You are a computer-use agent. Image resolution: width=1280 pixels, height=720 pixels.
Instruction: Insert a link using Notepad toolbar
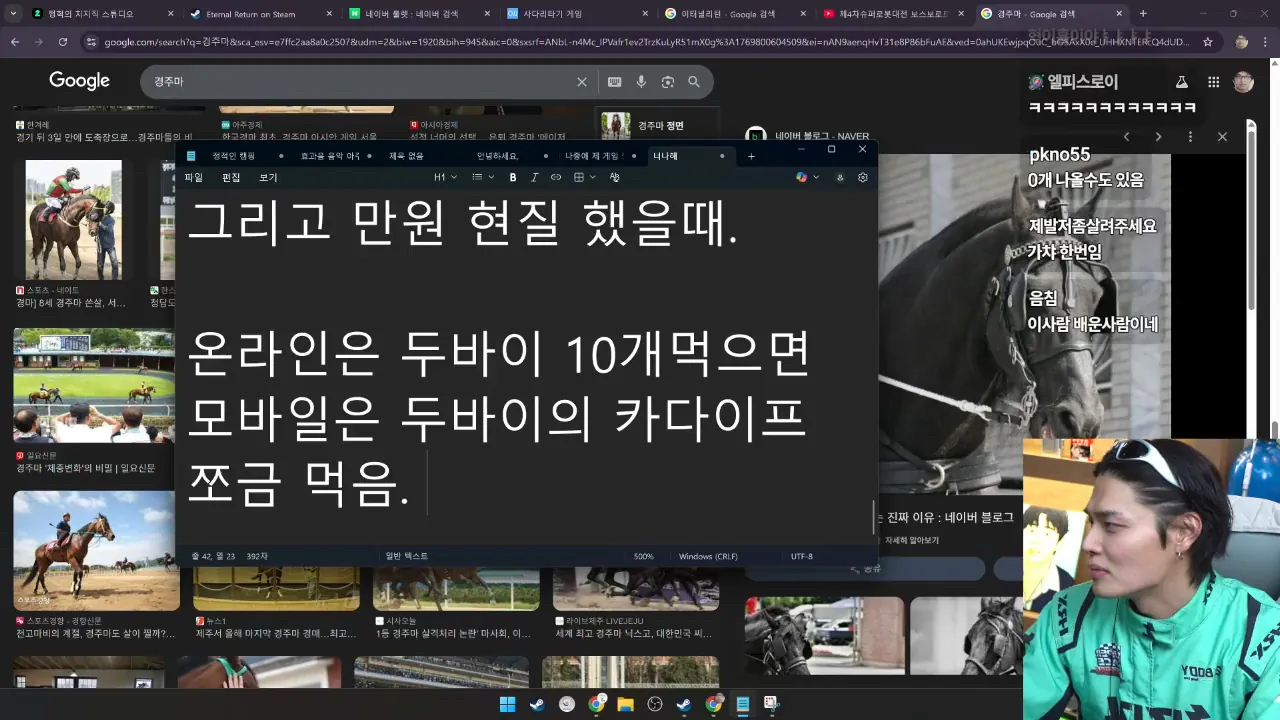pos(556,177)
